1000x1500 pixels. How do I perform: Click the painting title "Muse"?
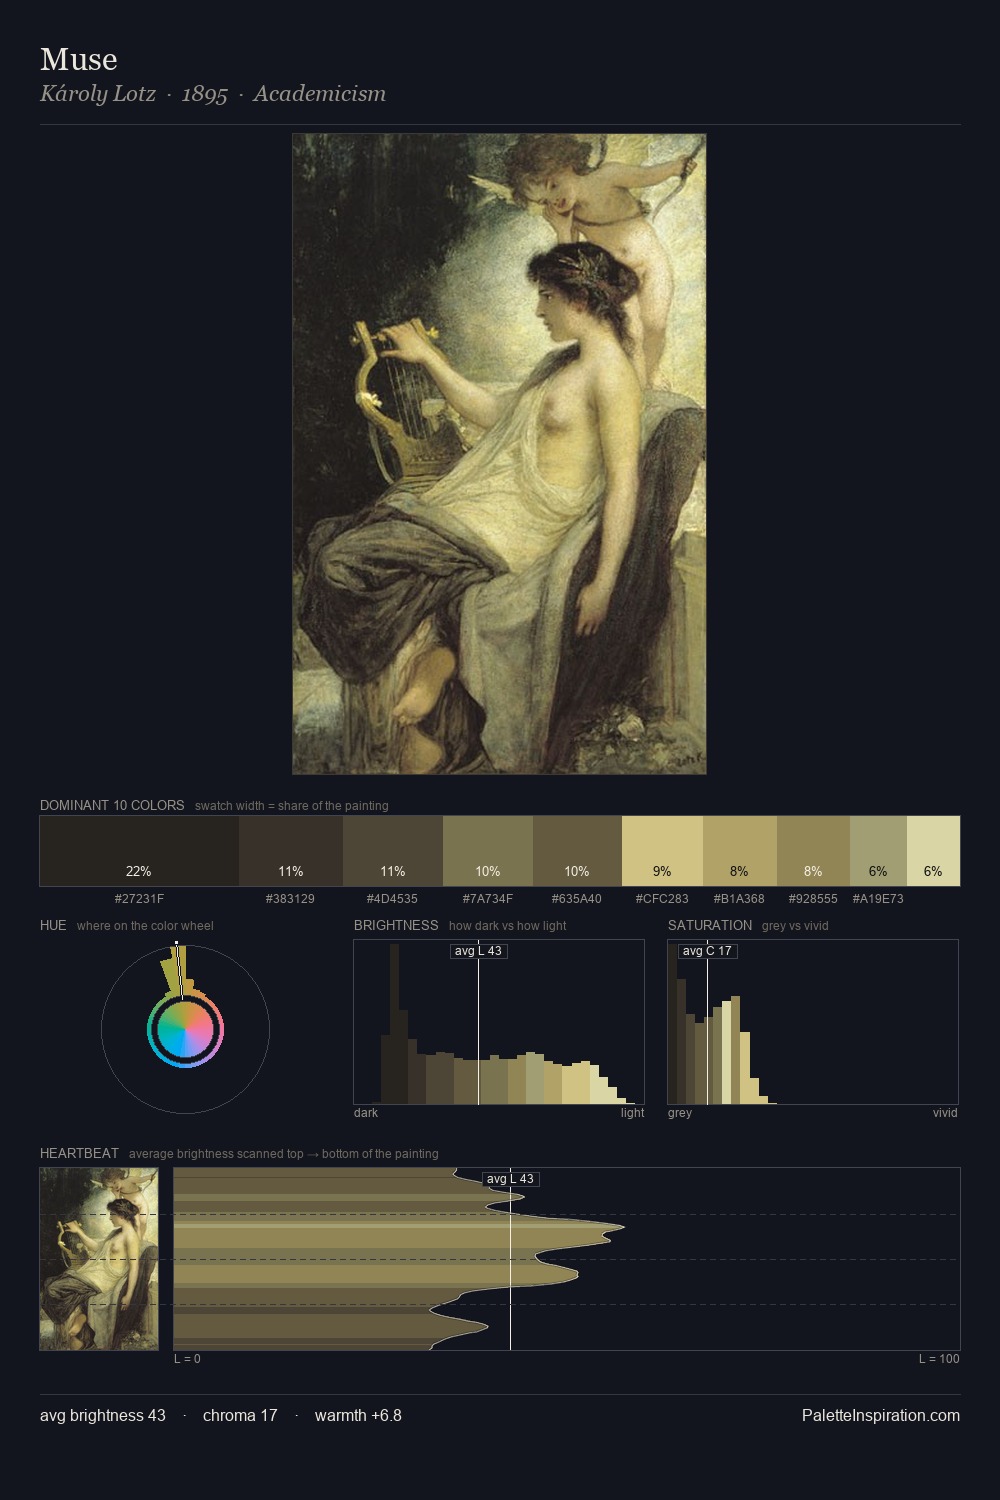(79, 60)
